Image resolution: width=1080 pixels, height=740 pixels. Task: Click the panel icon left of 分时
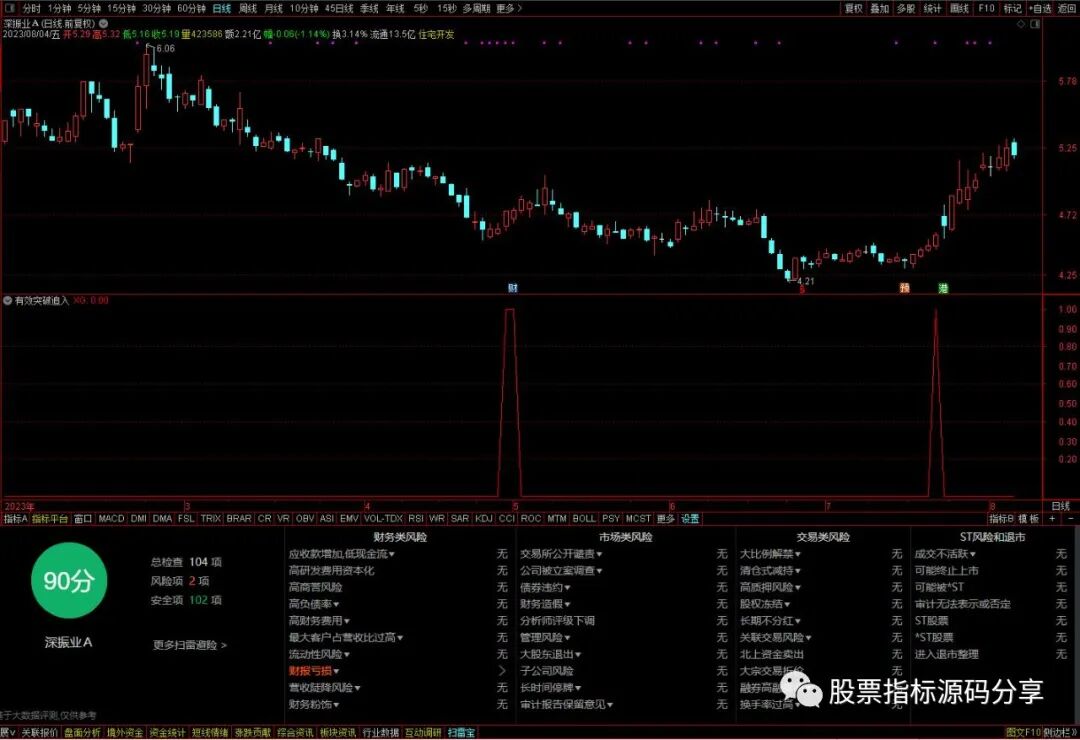pyautogui.click(x=10, y=8)
